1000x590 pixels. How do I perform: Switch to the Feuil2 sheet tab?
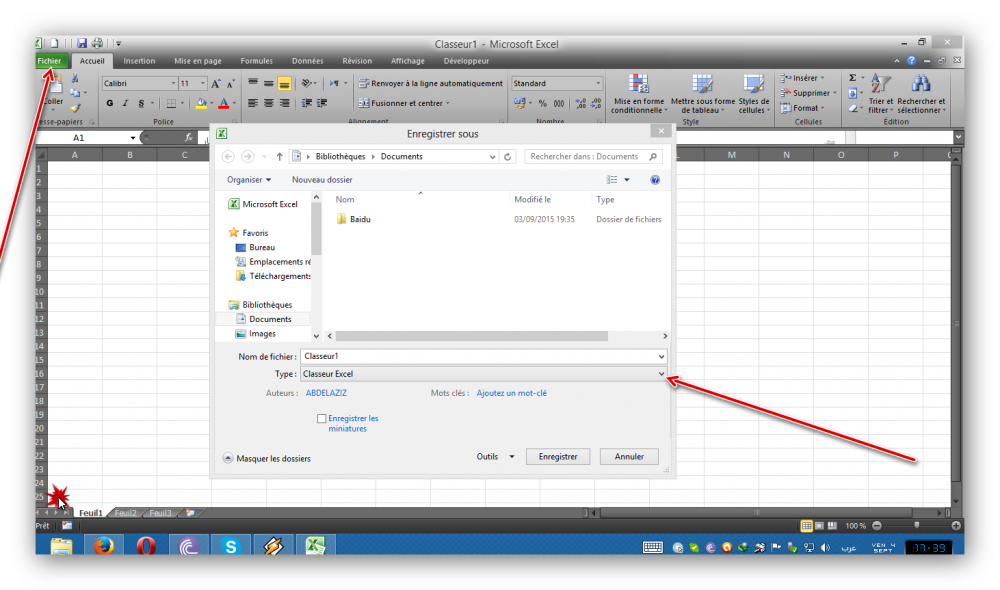pyautogui.click(x=126, y=513)
